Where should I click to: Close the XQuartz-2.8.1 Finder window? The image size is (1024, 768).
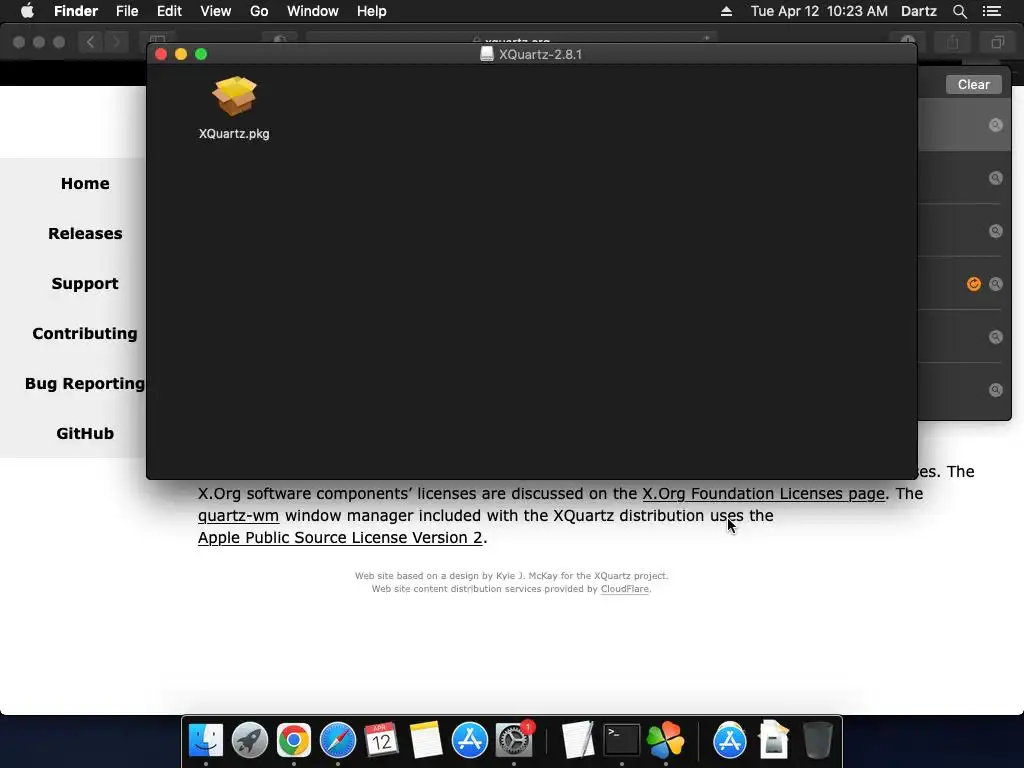coord(161,54)
